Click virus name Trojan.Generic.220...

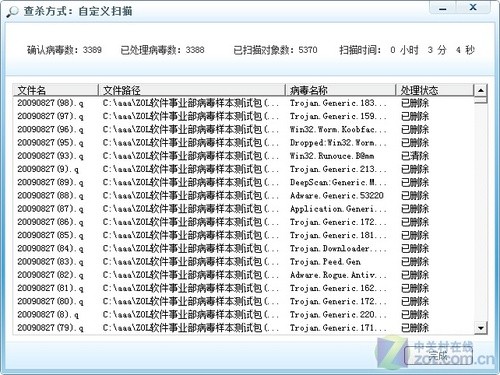pos(338,315)
